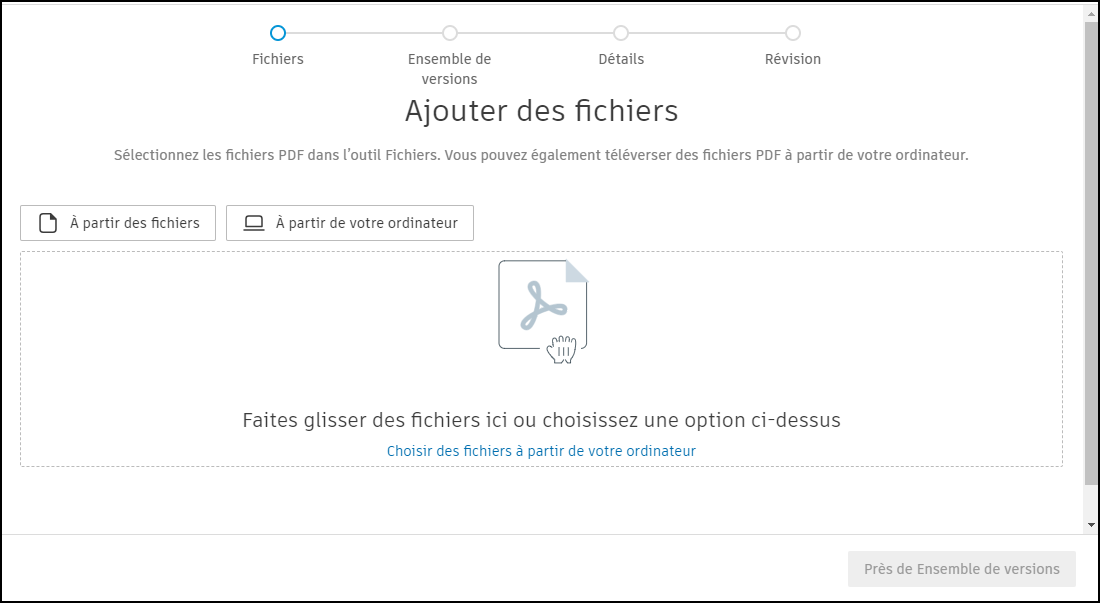Viewport: 1100px width, 603px height.
Task: Click the "Révision" step label
Action: click(792, 59)
